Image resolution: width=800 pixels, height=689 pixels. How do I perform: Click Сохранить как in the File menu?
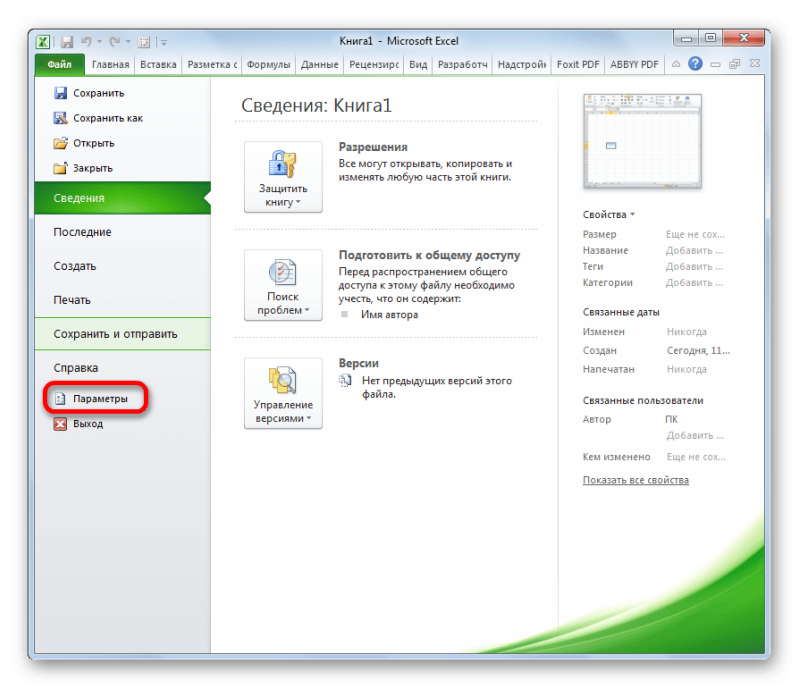(x=98, y=118)
